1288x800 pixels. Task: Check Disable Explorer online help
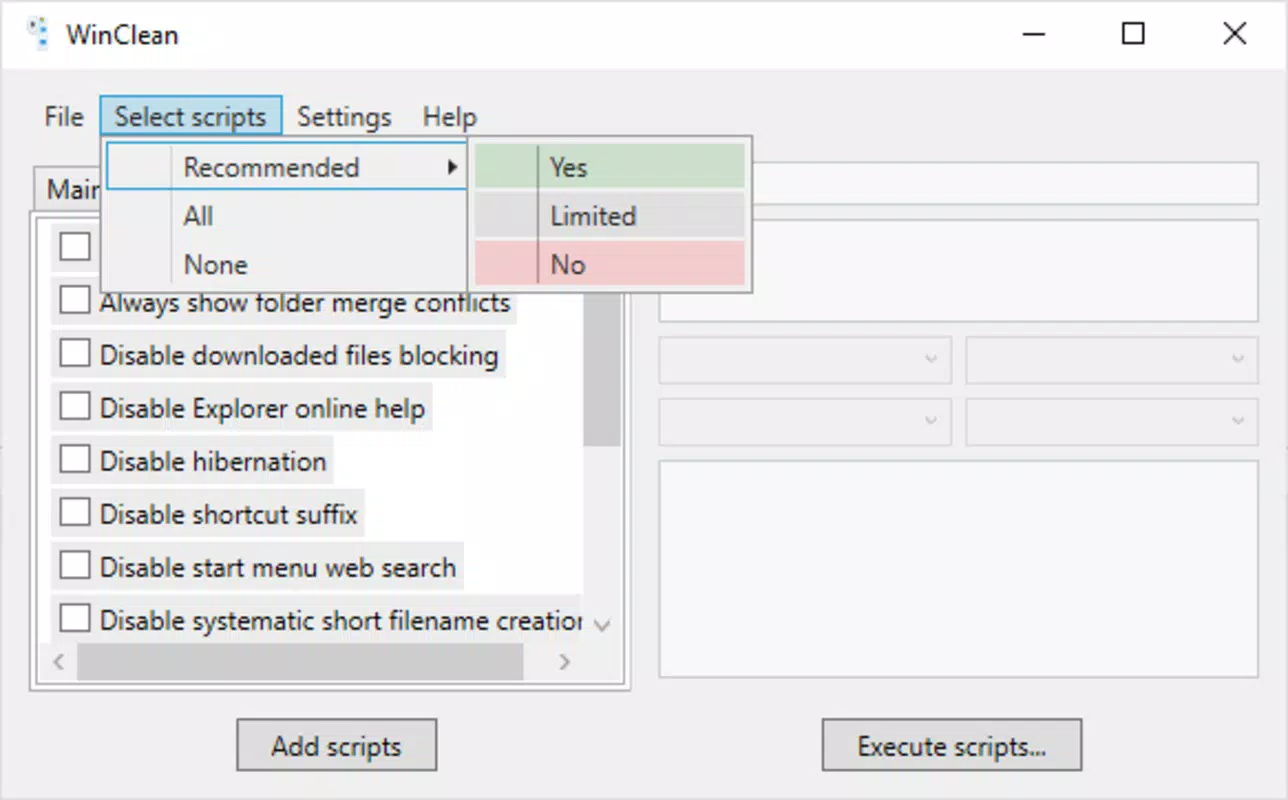click(75, 407)
